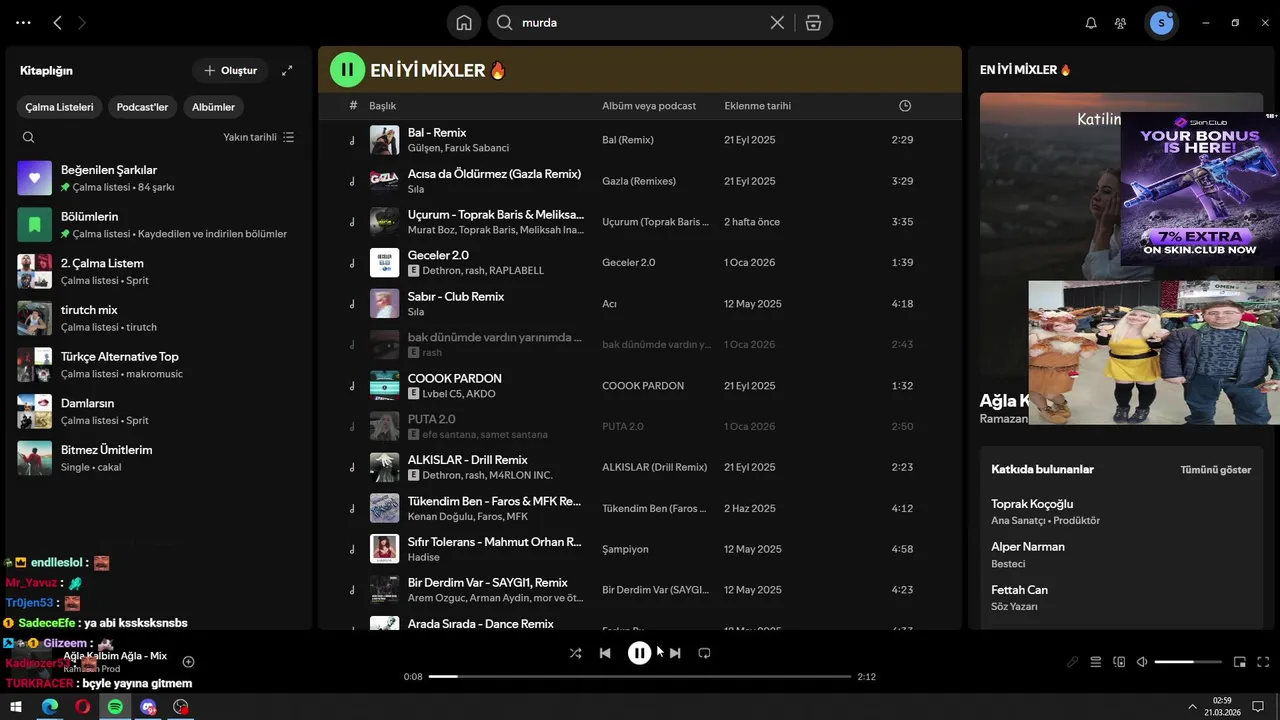Open the three-dots app menu

(x=23, y=22)
